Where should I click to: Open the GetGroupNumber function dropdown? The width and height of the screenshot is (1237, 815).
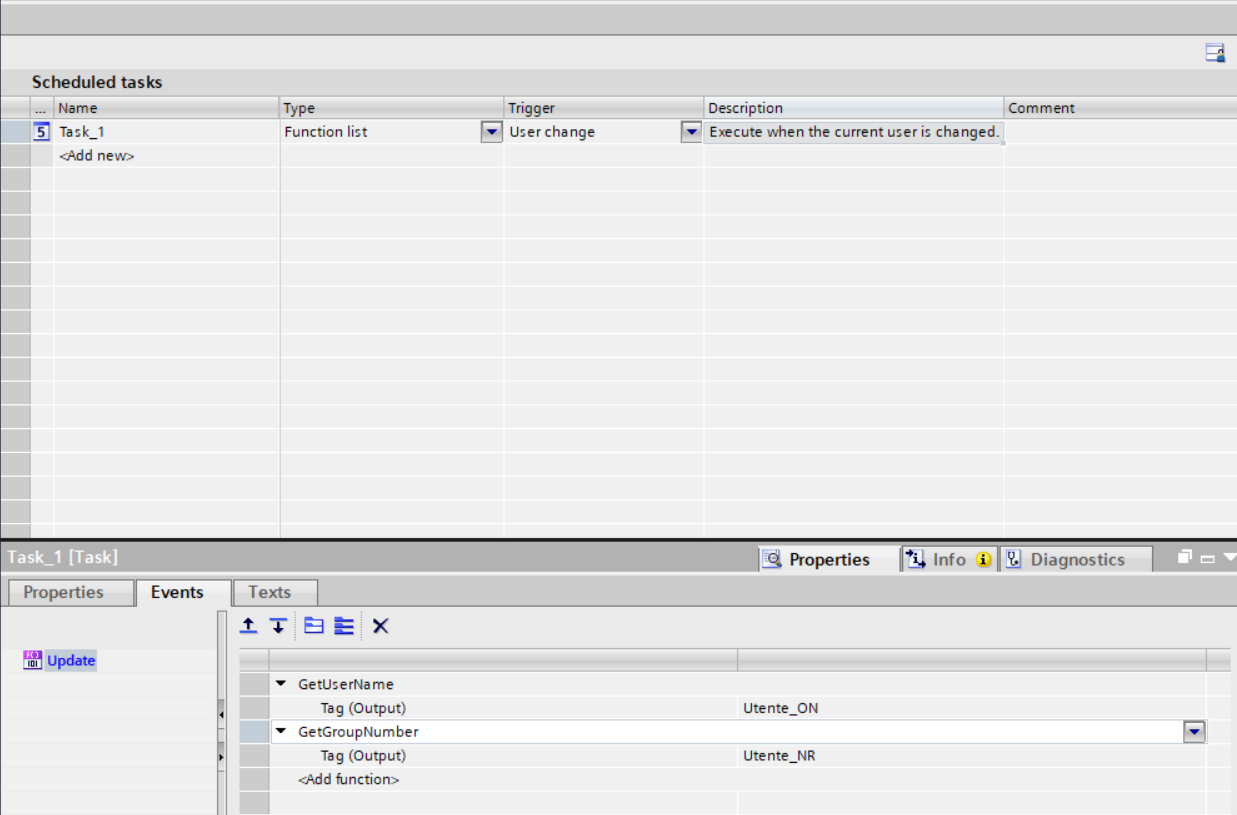[1194, 732]
